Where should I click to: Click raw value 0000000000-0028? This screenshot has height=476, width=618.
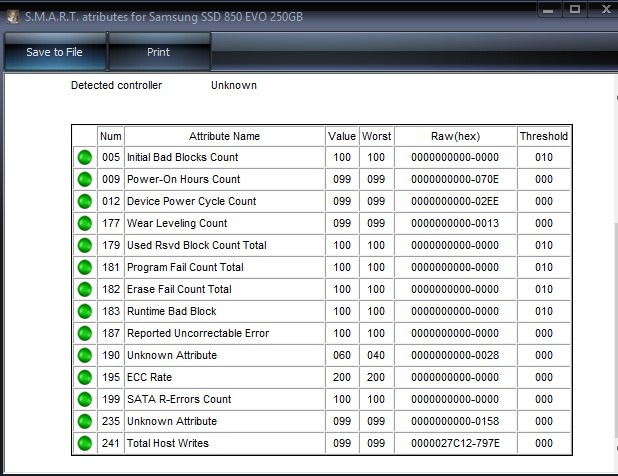(455, 355)
